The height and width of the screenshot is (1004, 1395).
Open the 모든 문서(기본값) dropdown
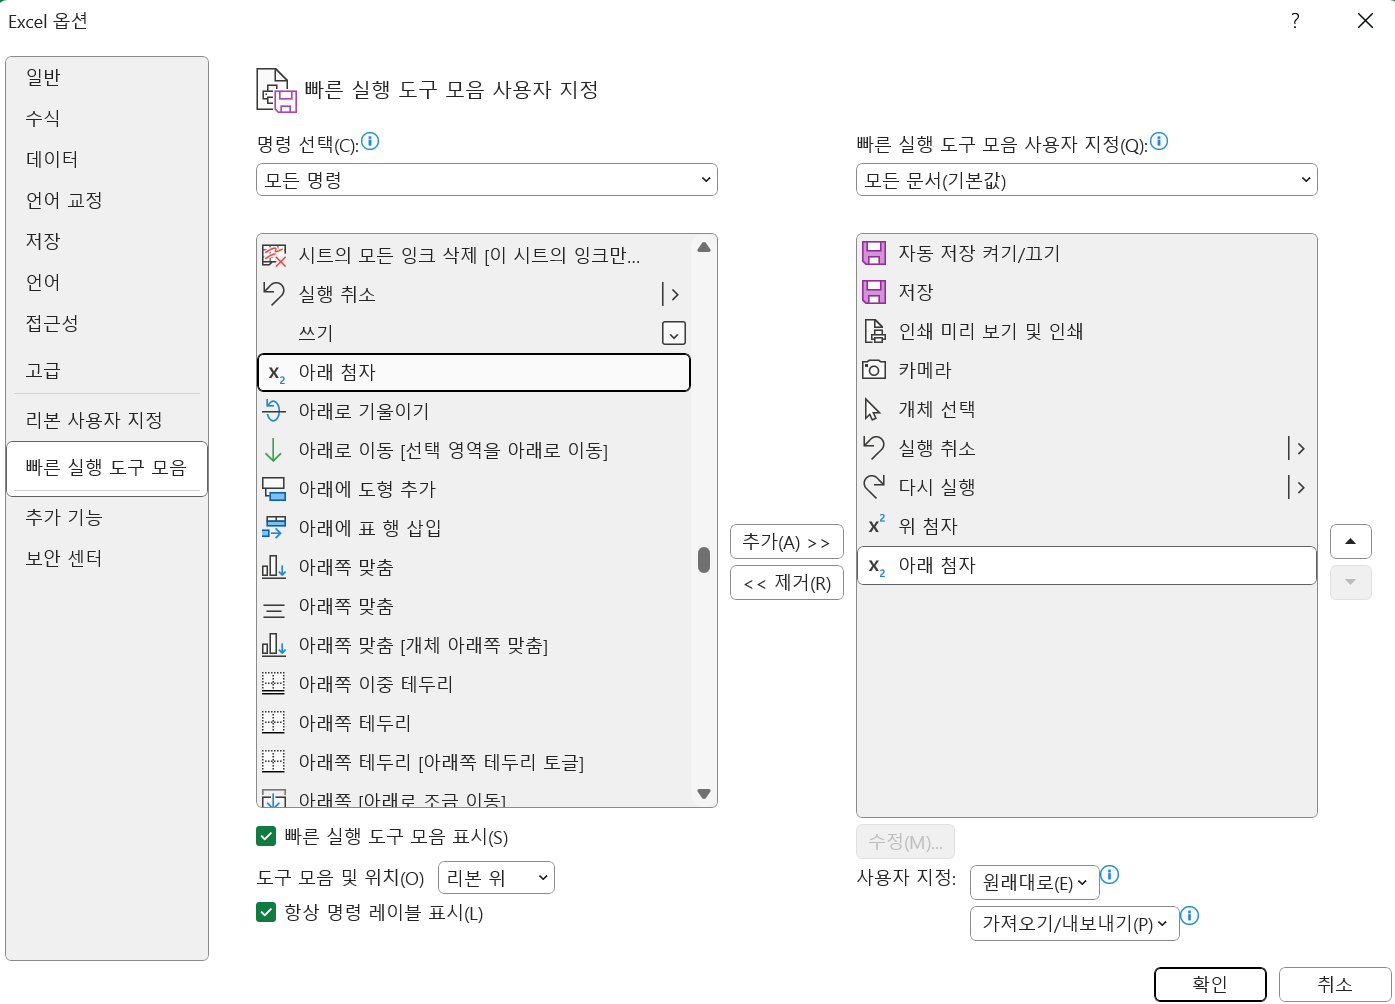point(1087,180)
